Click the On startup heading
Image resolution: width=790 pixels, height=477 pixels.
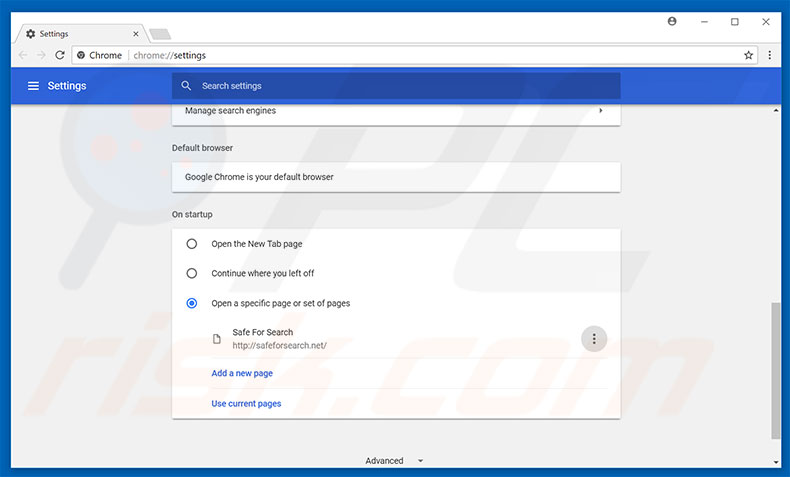192,214
